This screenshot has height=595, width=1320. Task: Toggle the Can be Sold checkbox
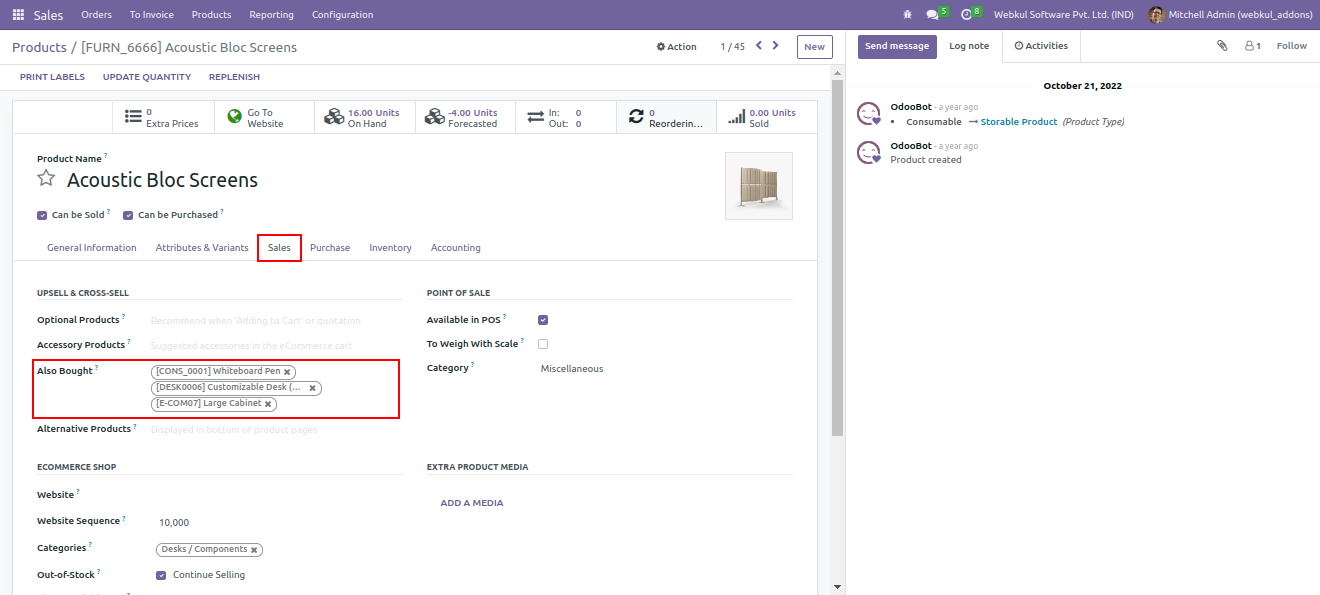[x=42, y=215]
